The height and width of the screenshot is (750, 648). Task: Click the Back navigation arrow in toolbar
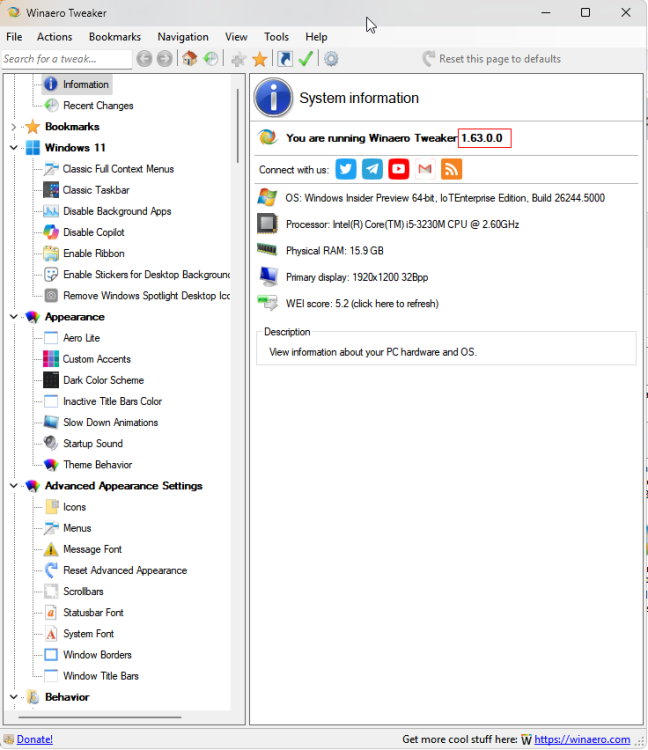(x=144, y=59)
